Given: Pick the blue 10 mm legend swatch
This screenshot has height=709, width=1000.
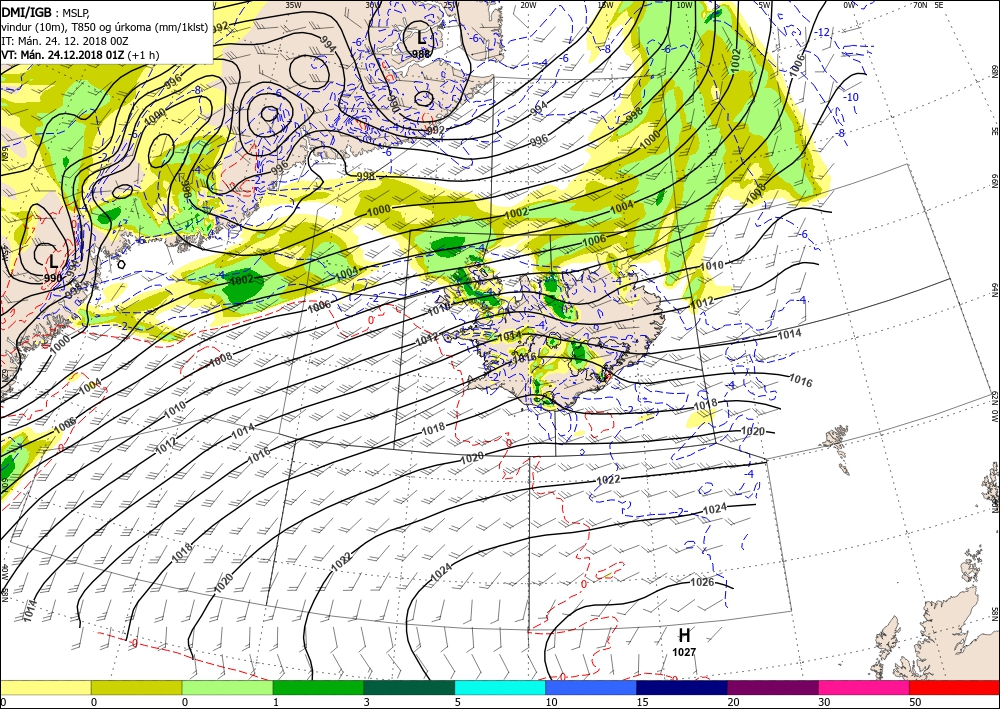Looking at the screenshot, I should coord(591,687).
